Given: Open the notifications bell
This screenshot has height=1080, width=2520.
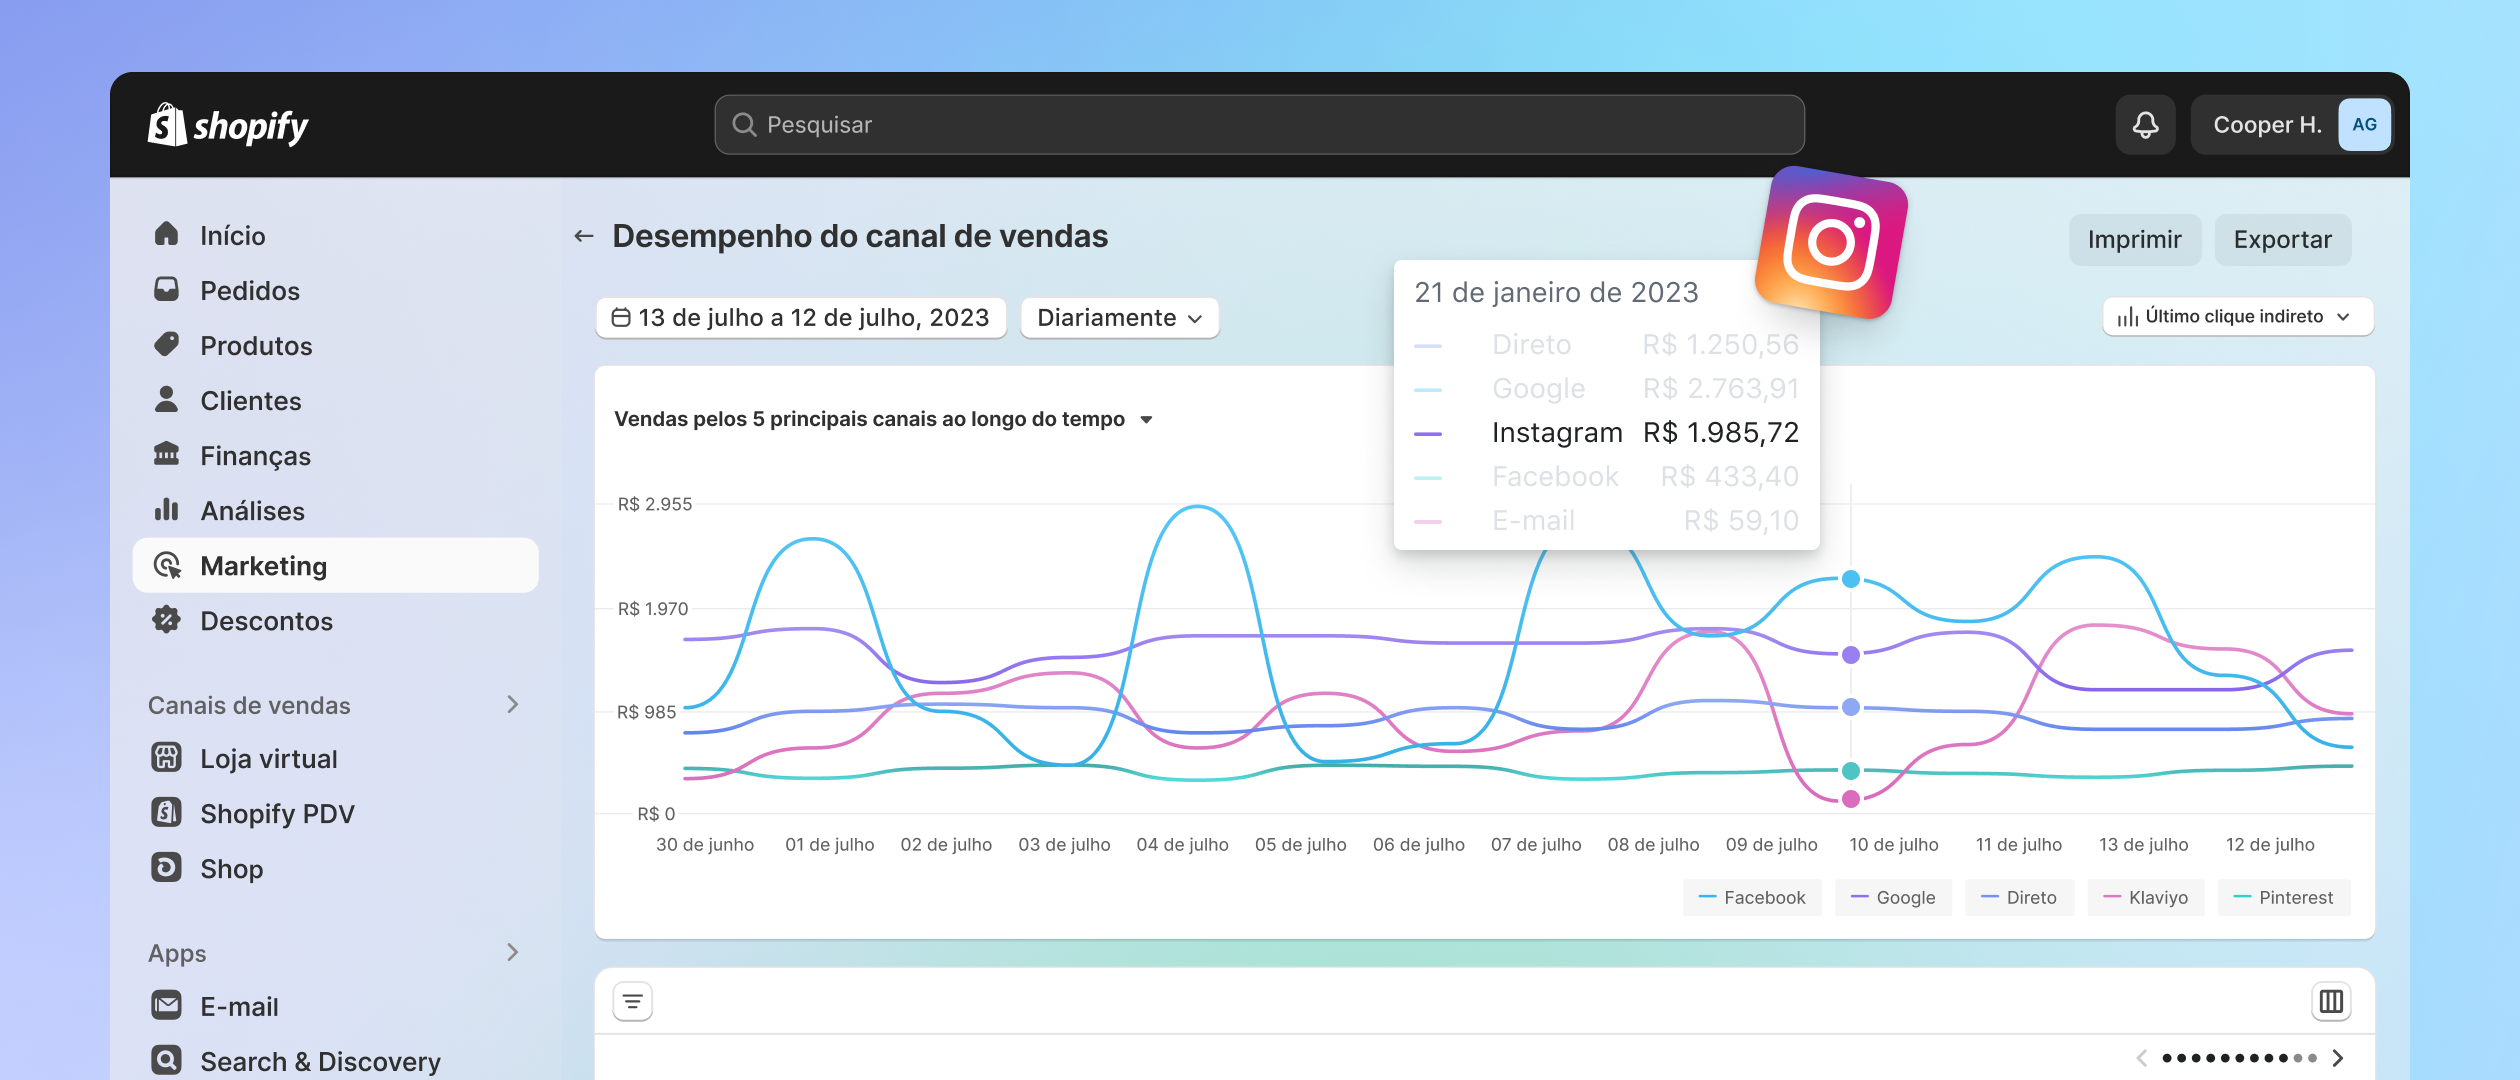Looking at the screenshot, I should coord(2145,125).
